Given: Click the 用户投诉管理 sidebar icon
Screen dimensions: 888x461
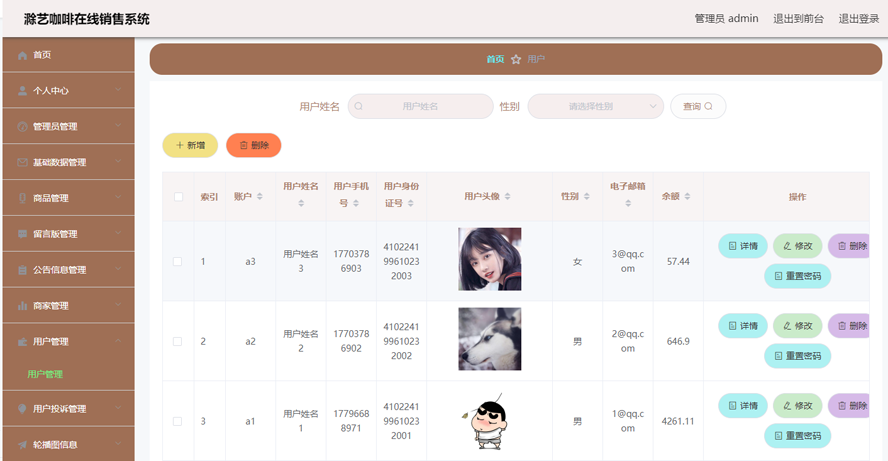Looking at the screenshot, I should (x=22, y=409).
